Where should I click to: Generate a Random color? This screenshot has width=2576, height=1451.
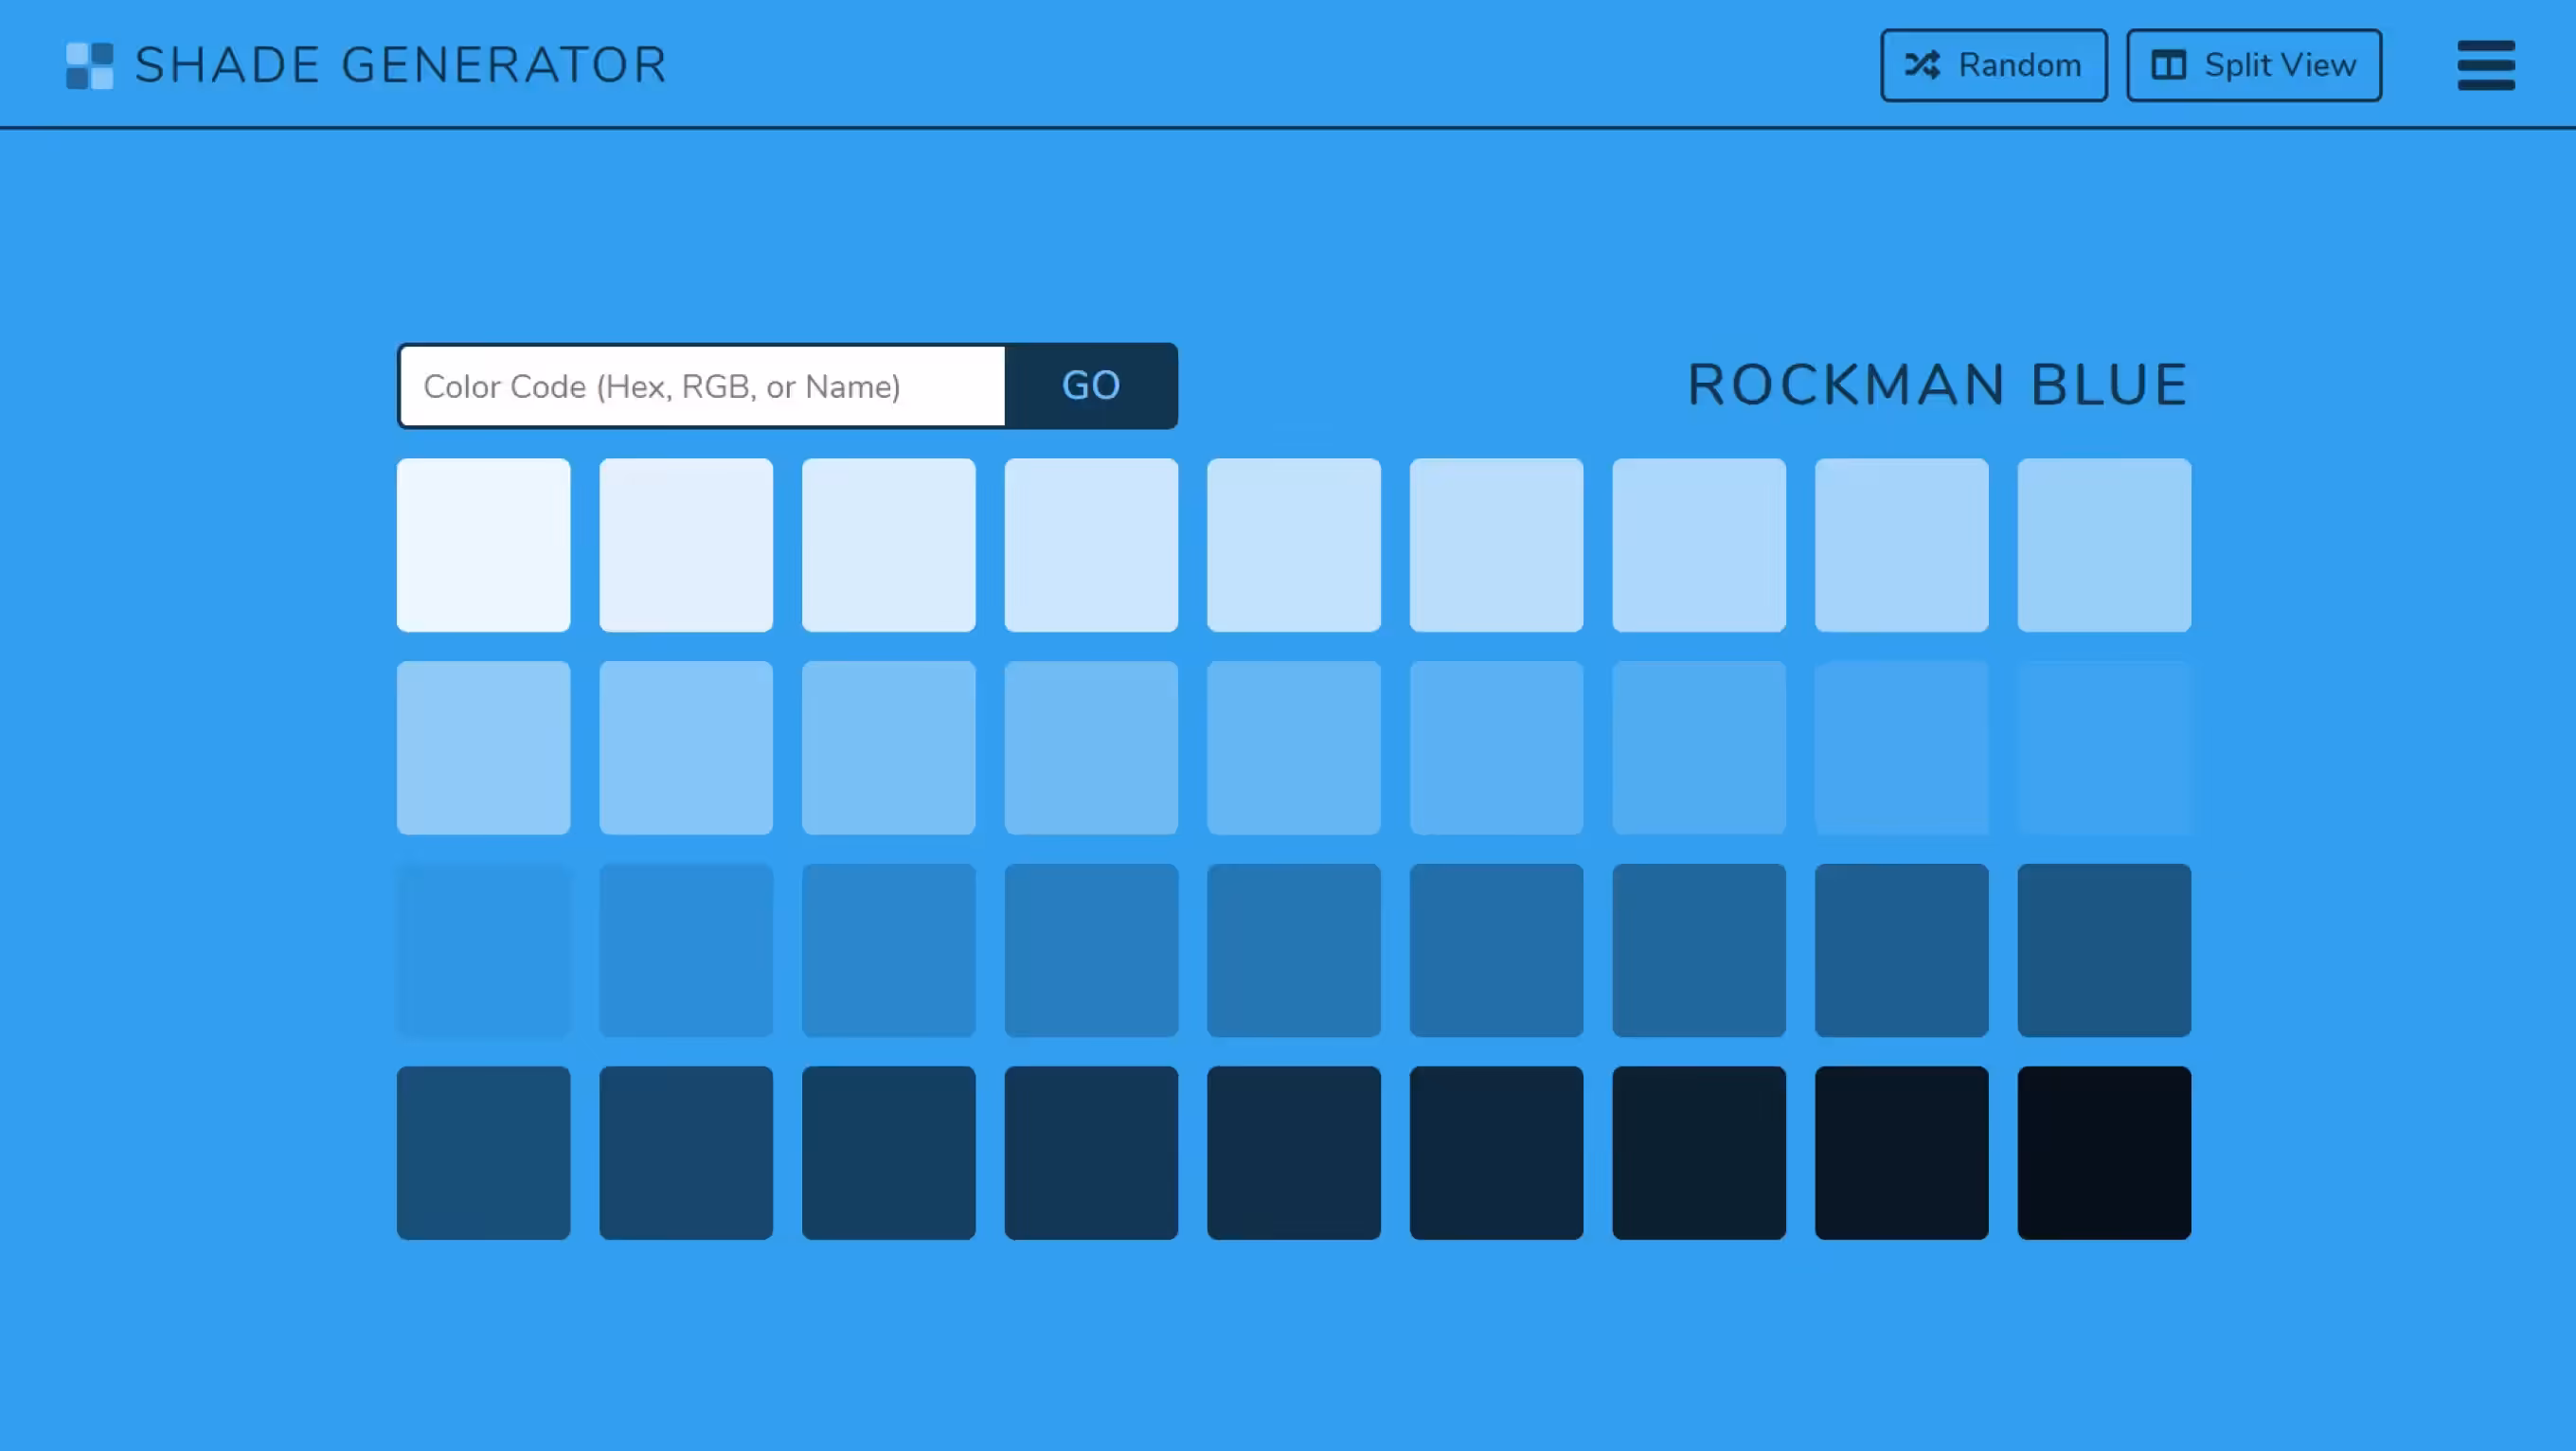click(1993, 65)
